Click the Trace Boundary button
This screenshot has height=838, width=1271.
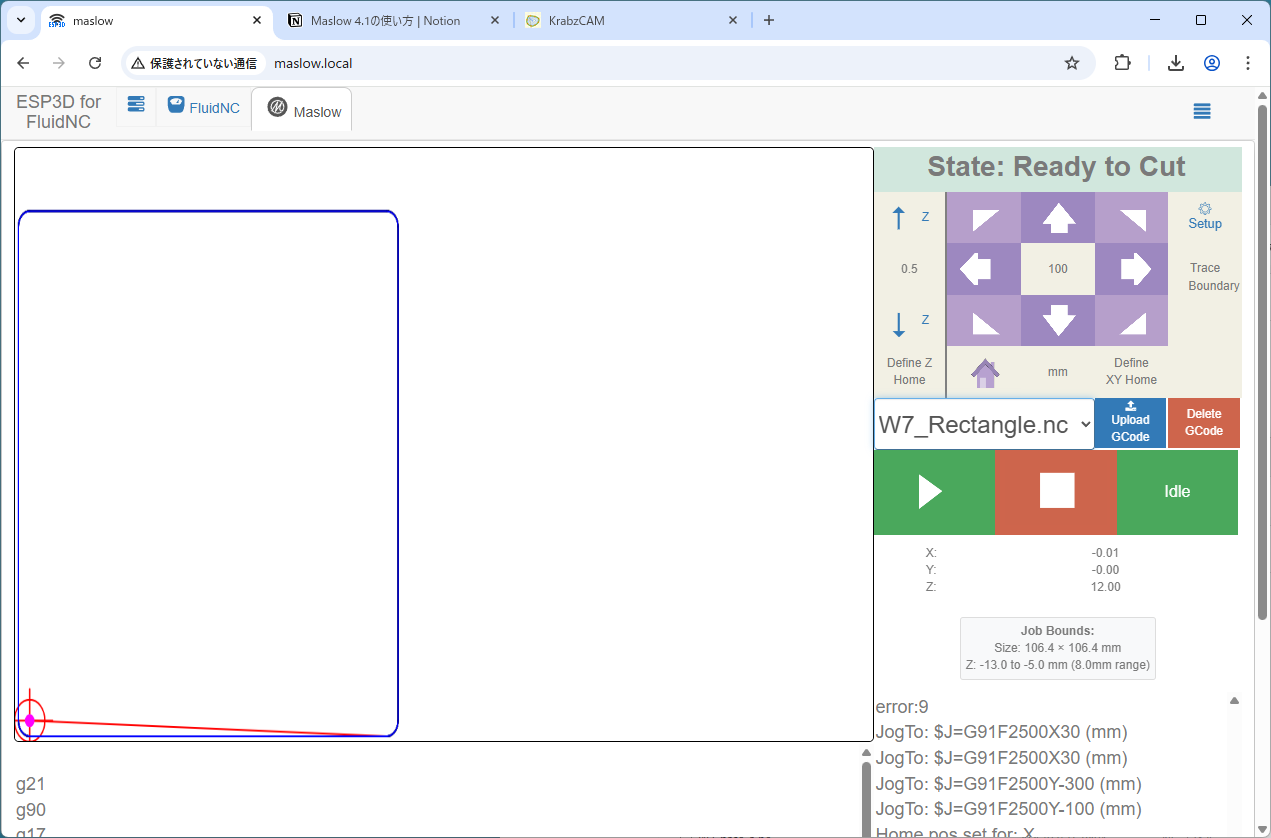tap(1213, 277)
